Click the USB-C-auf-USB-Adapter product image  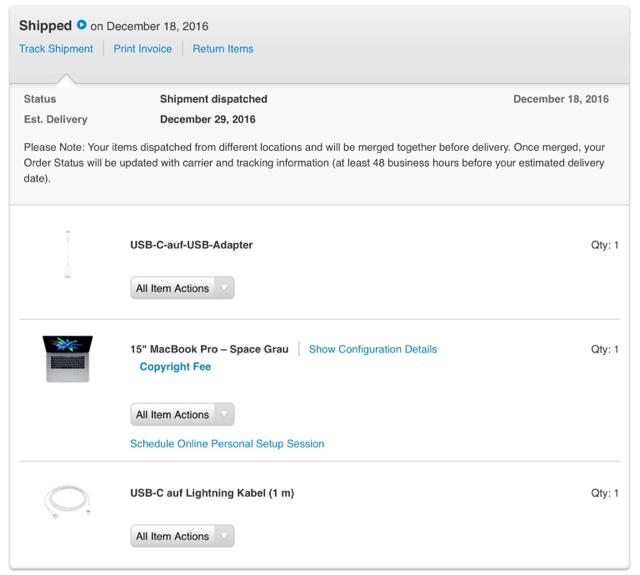(x=68, y=253)
